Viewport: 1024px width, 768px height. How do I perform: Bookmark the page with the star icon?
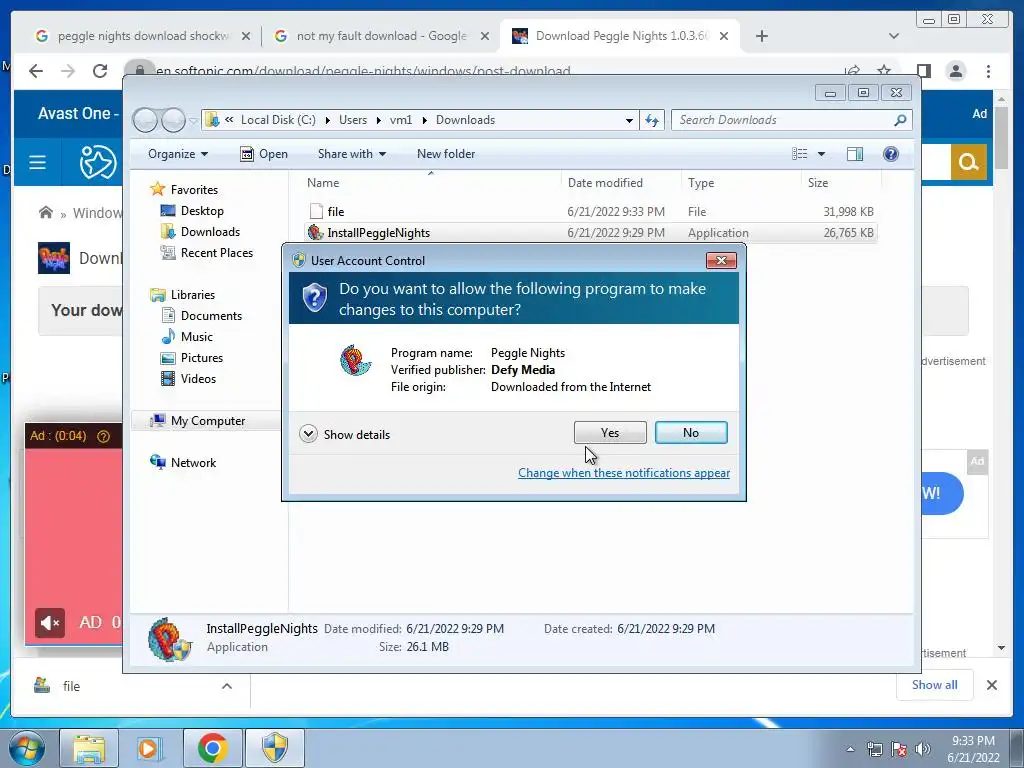click(x=884, y=71)
